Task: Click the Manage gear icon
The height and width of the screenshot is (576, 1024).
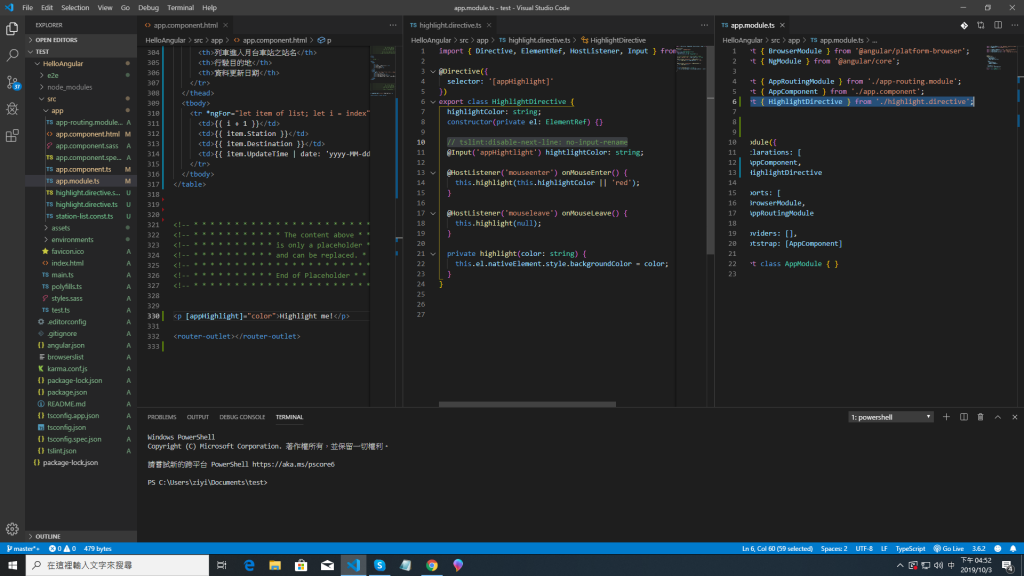Action: point(12,529)
